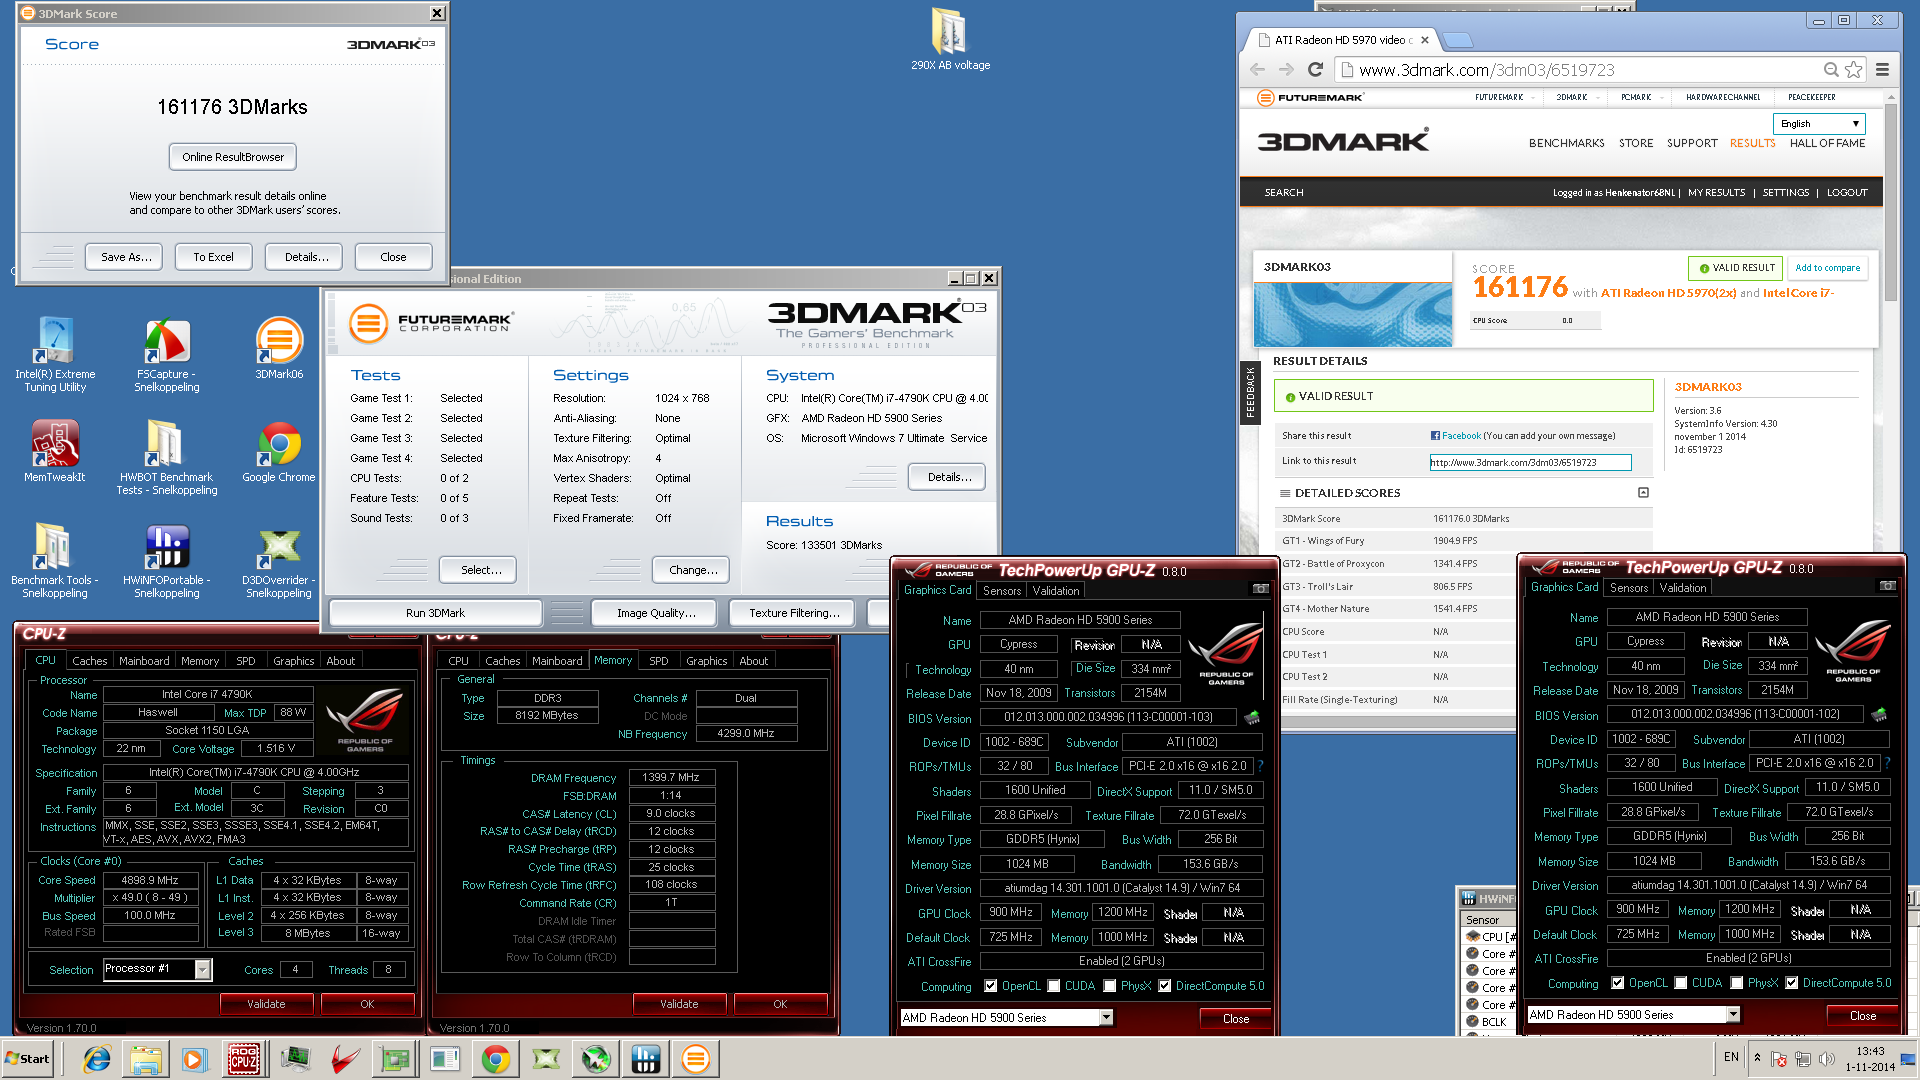This screenshot has height=1080, width=1920.
Task: Click the Online ResultBrowser button
Action: pos(233,157)
